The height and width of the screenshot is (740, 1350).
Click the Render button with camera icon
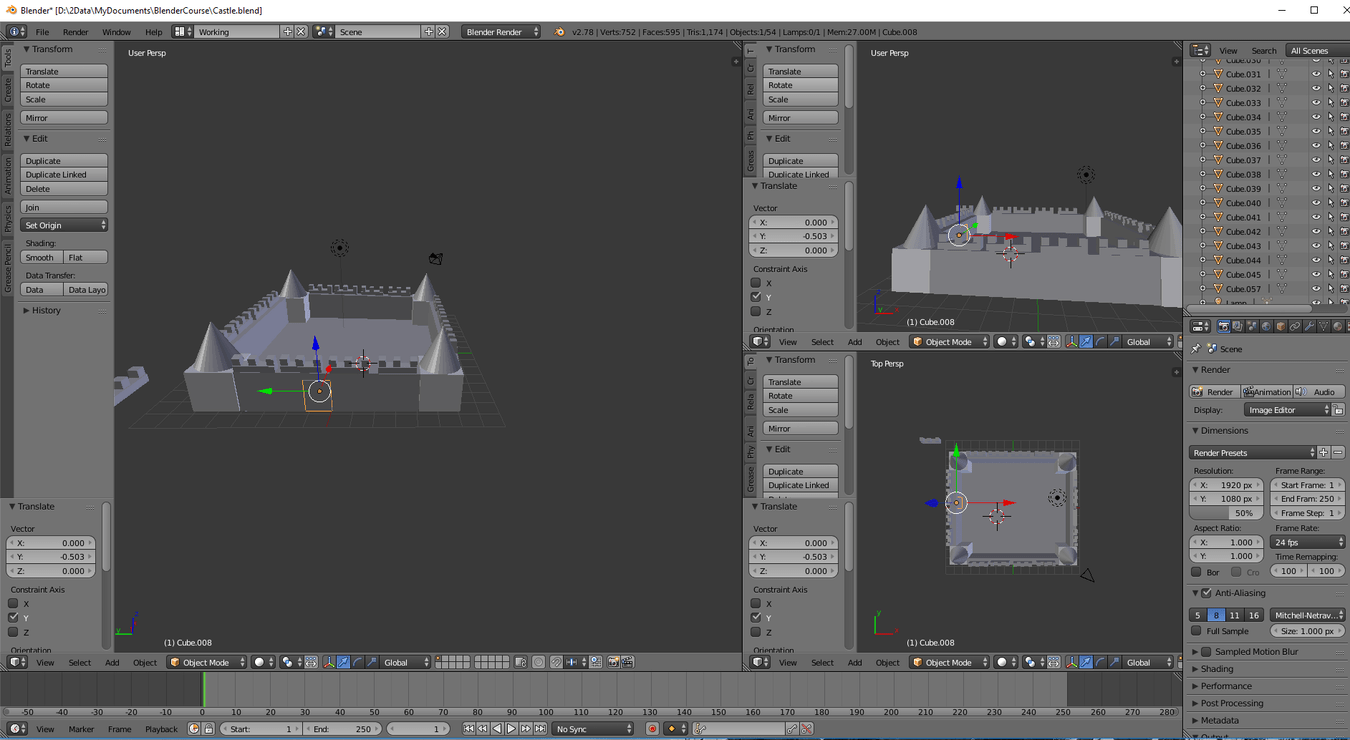click(1214, 392)
